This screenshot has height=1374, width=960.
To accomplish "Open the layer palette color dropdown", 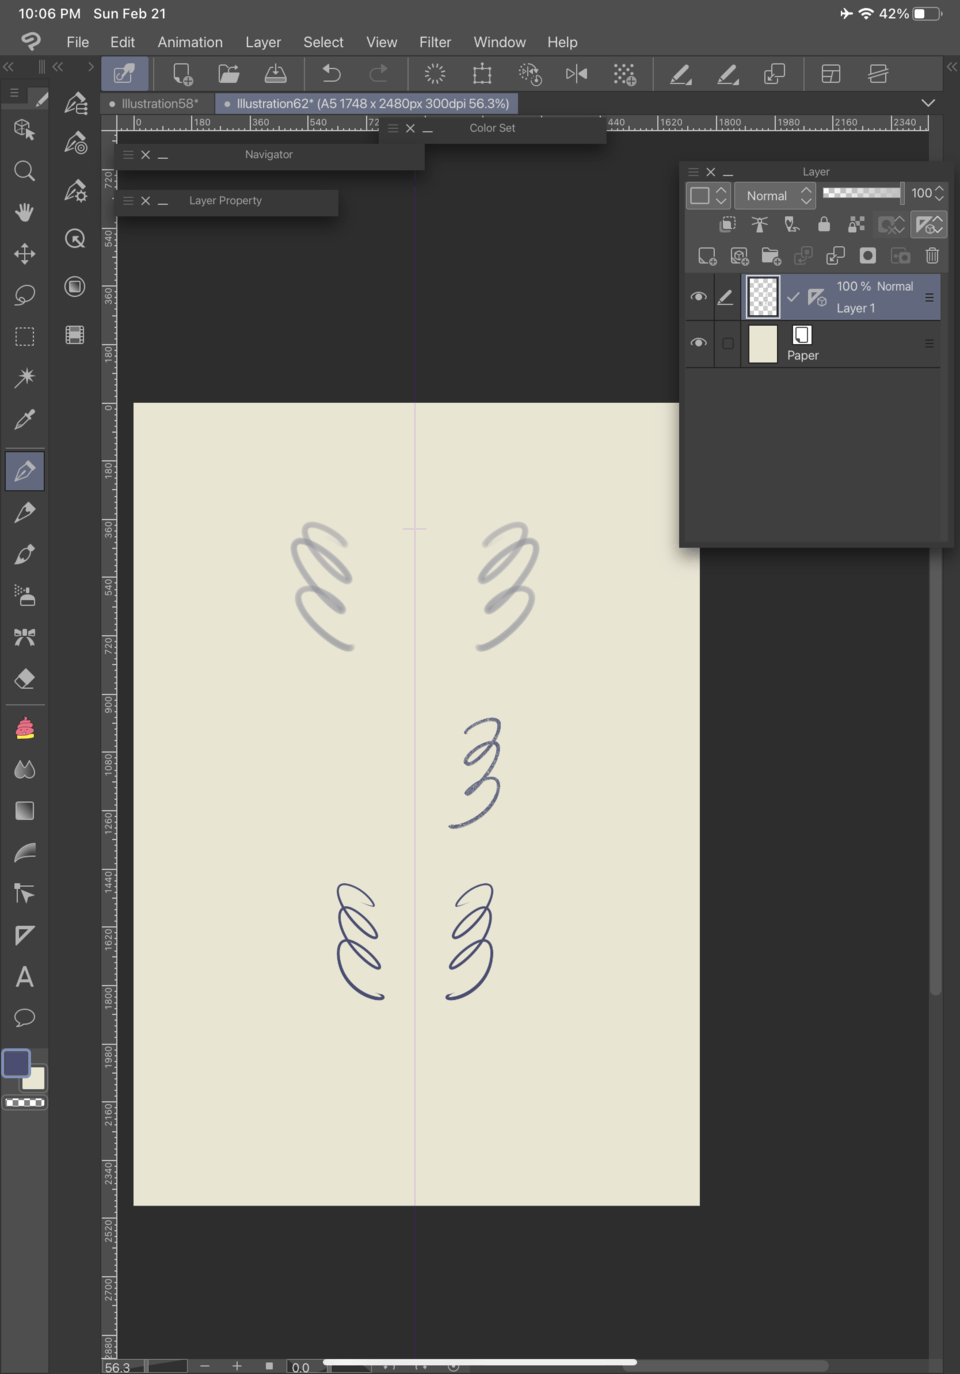I will pos(707,196).
